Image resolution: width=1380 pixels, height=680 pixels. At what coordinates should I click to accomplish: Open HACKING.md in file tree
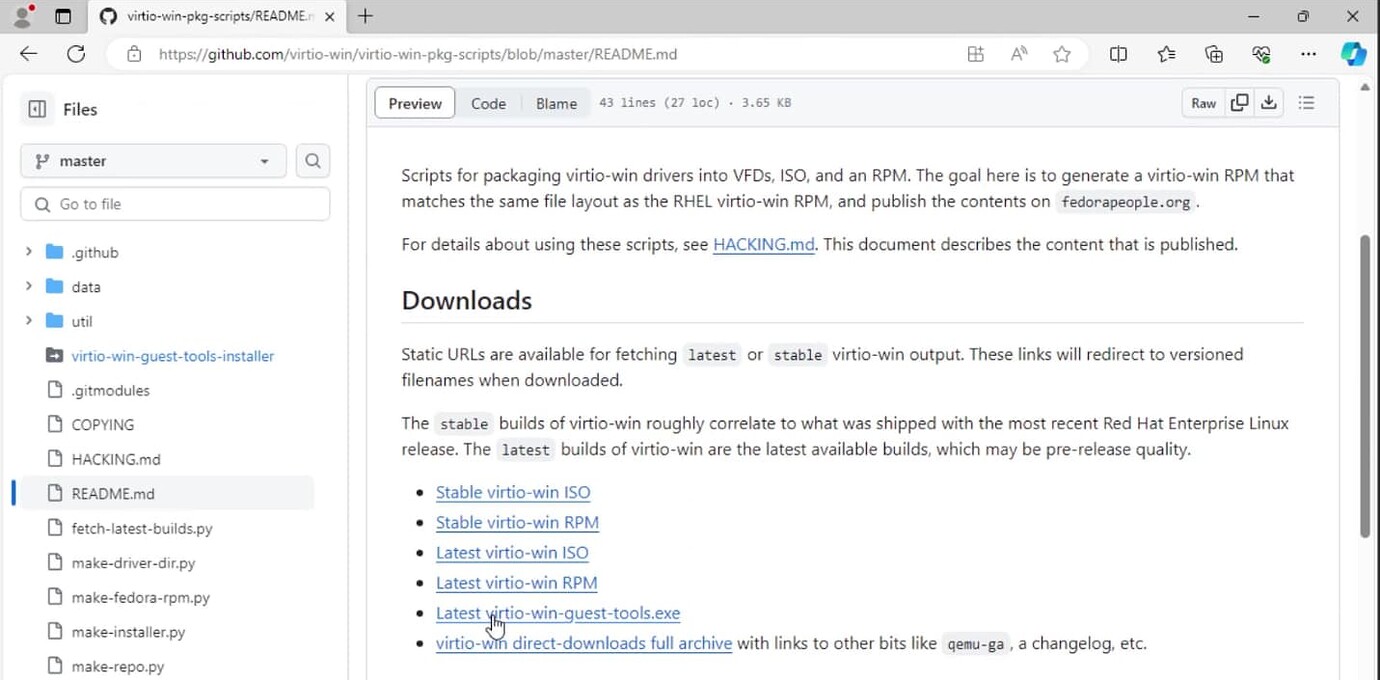116,459
